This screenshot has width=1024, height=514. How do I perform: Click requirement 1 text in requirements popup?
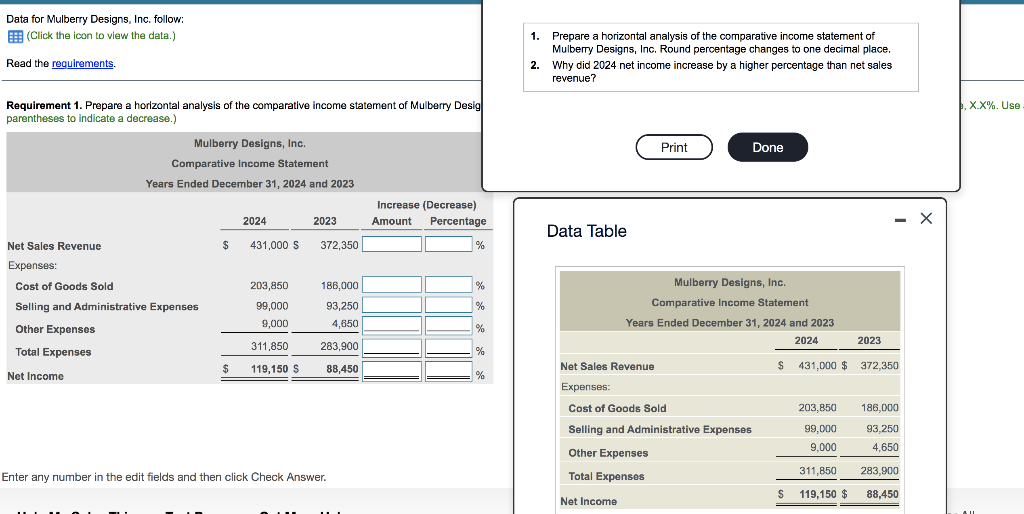(x=721, y=42)
